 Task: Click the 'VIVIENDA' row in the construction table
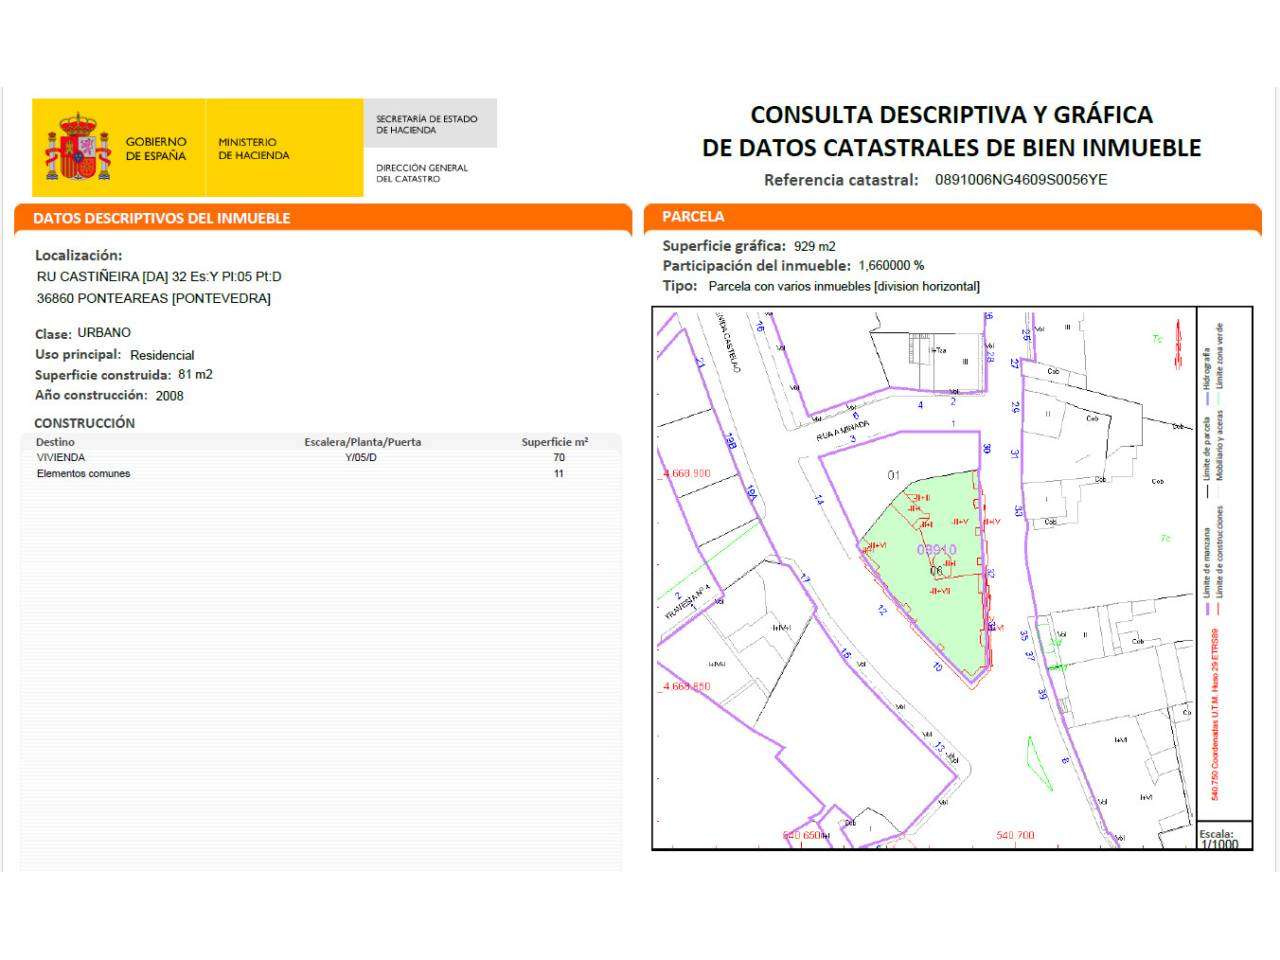click(x=320, y=458)
